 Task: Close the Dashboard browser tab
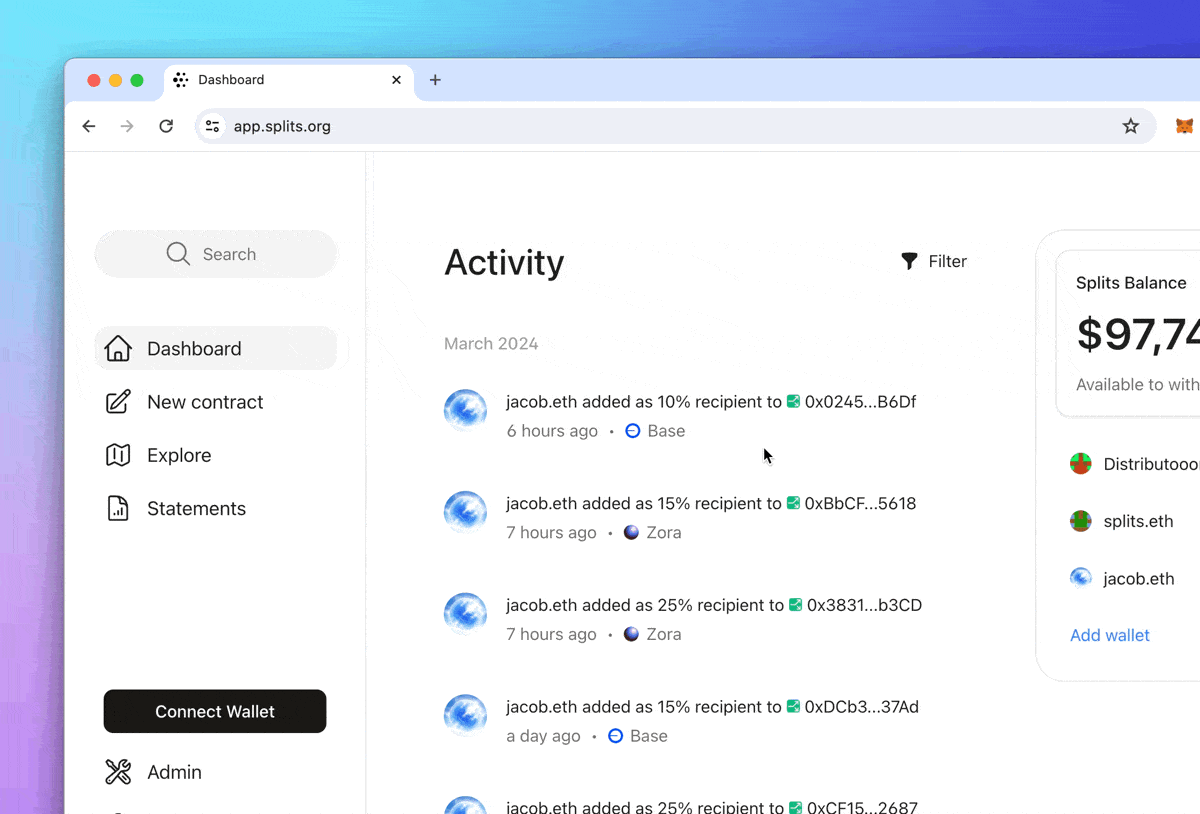[x=396, y=80]
